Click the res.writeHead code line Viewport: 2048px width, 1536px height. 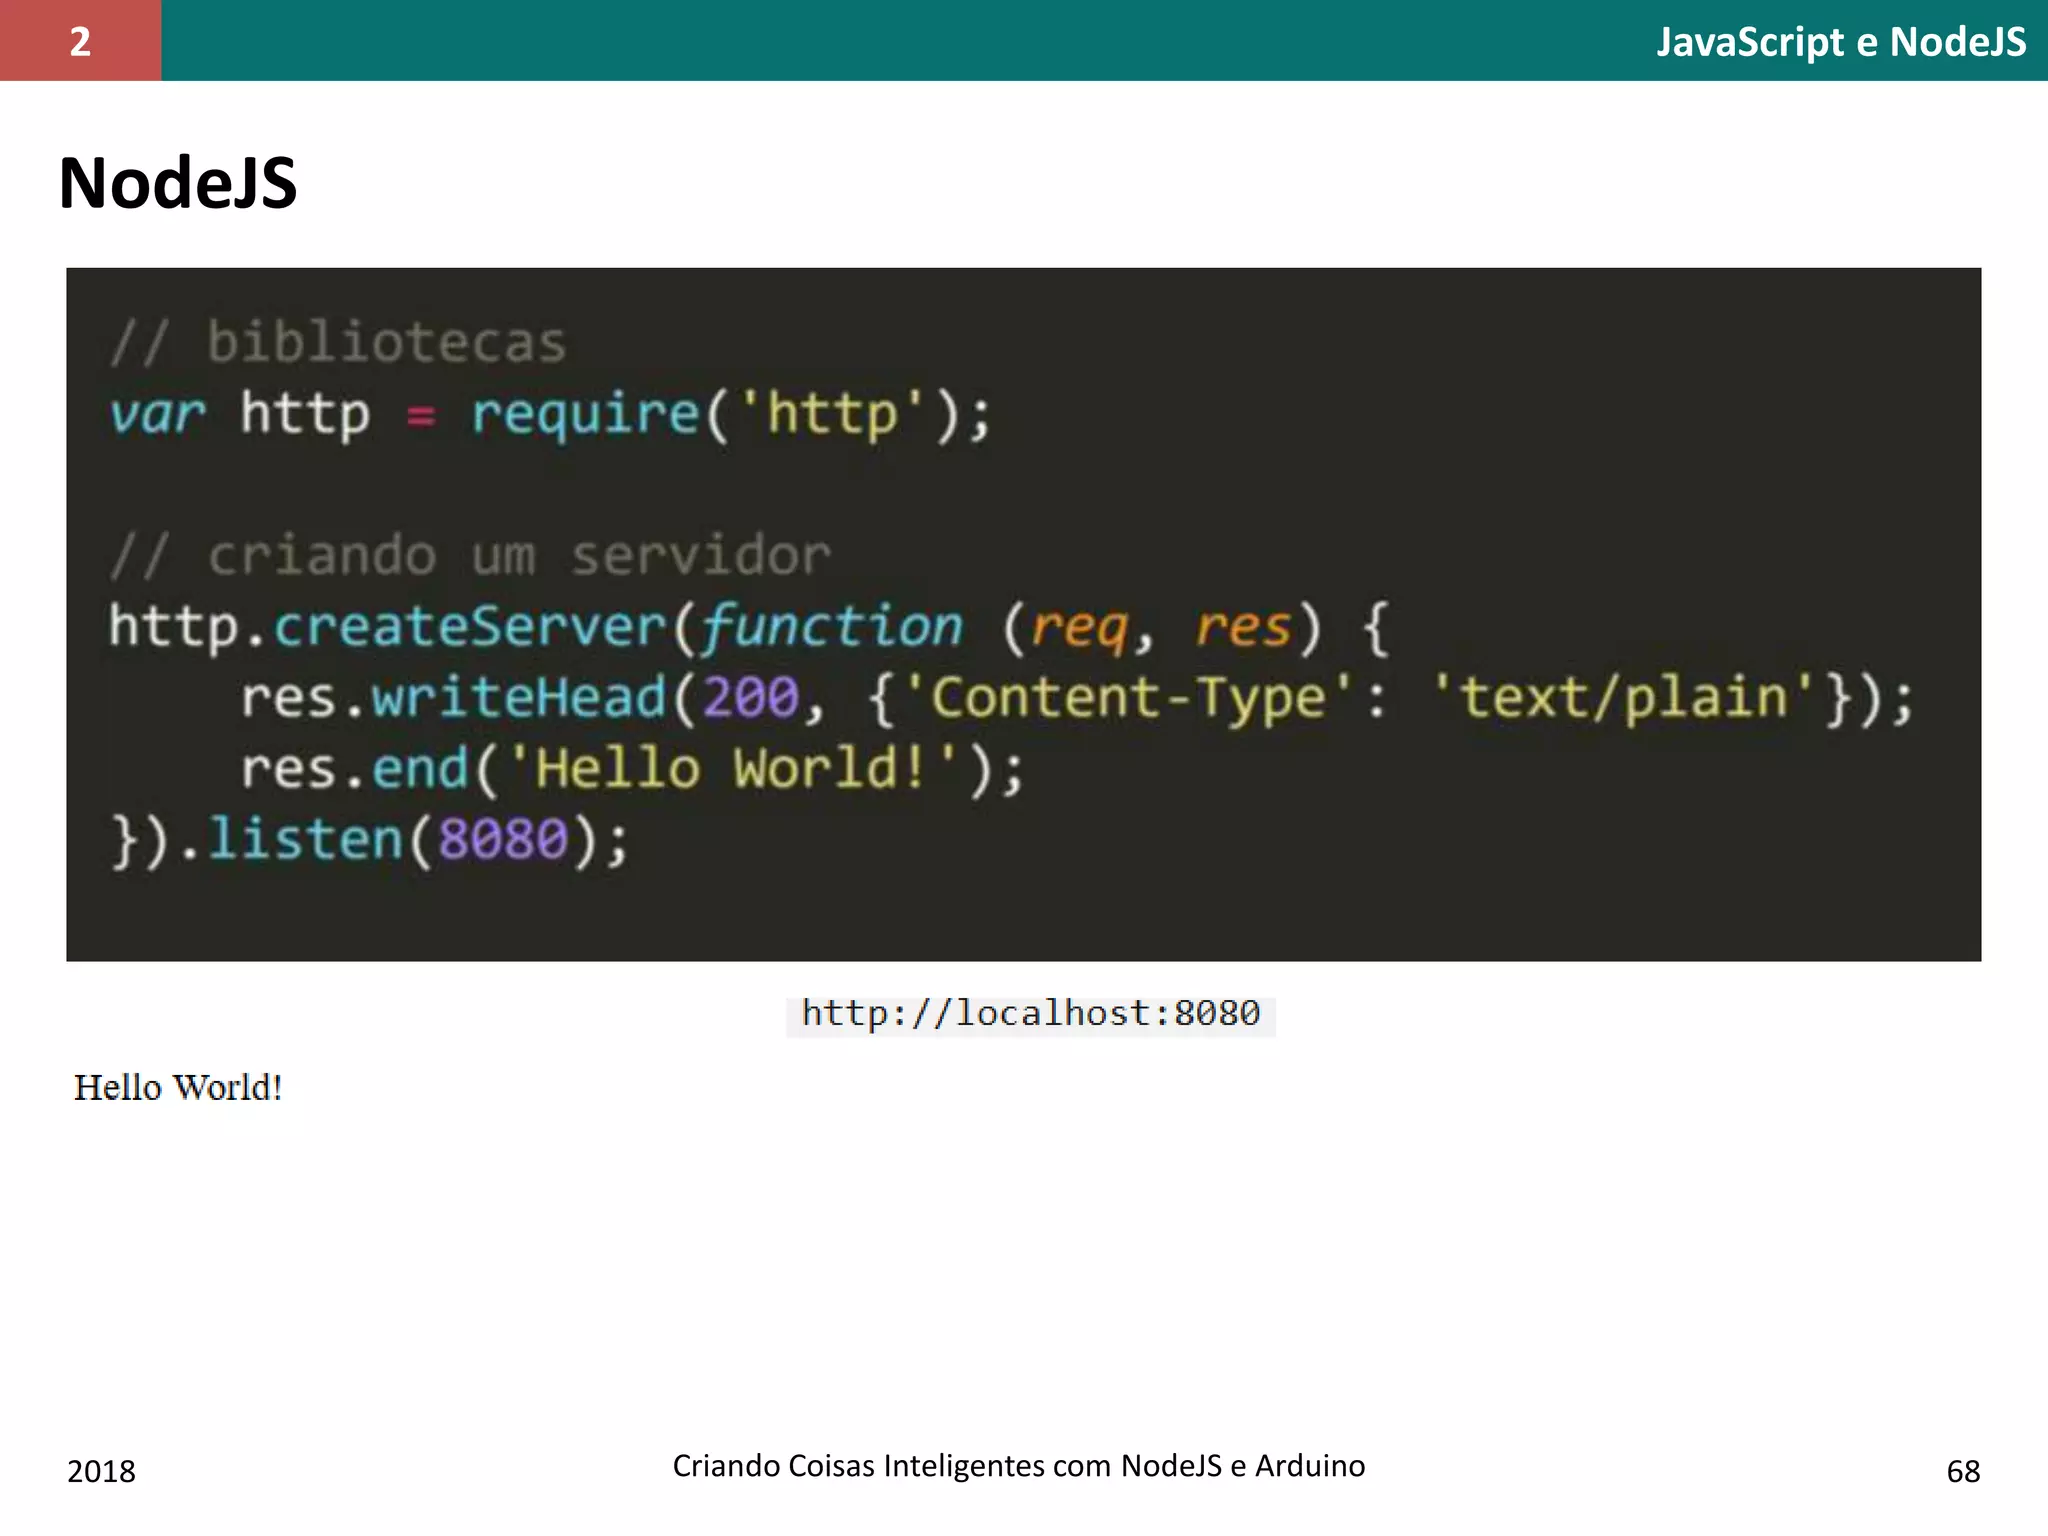click(x=1077, y=697)
